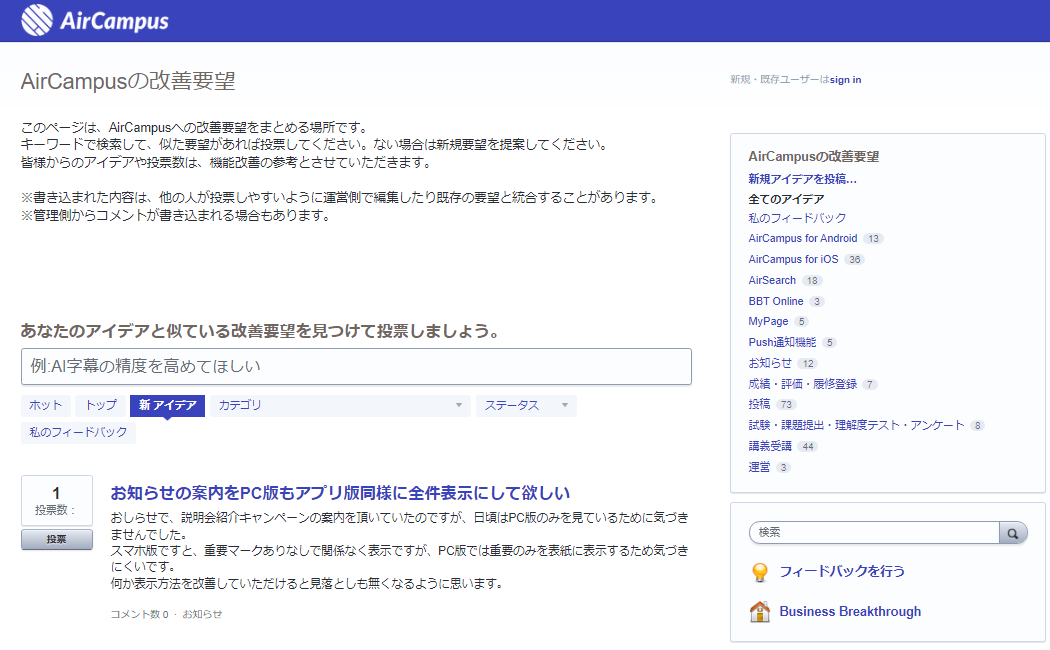Switch to the トップ tab
1050x650 pixels.
pos(100,406)
